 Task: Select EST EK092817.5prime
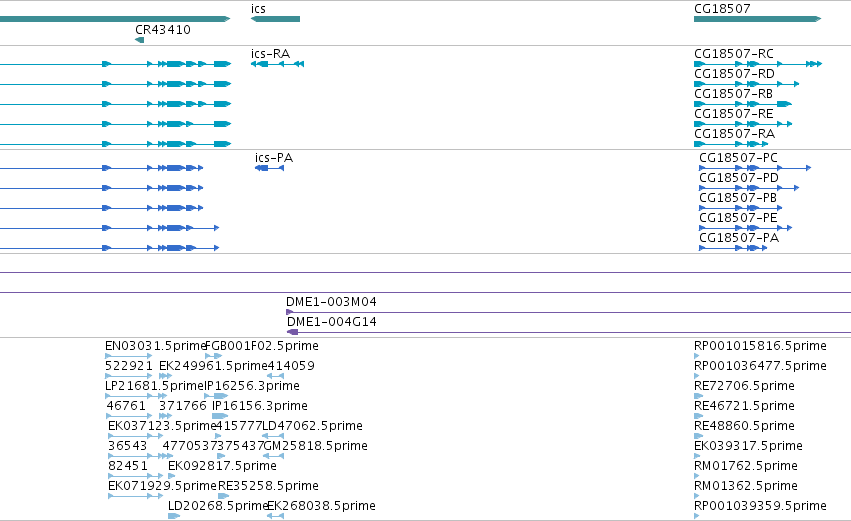[x=172, y=476]
